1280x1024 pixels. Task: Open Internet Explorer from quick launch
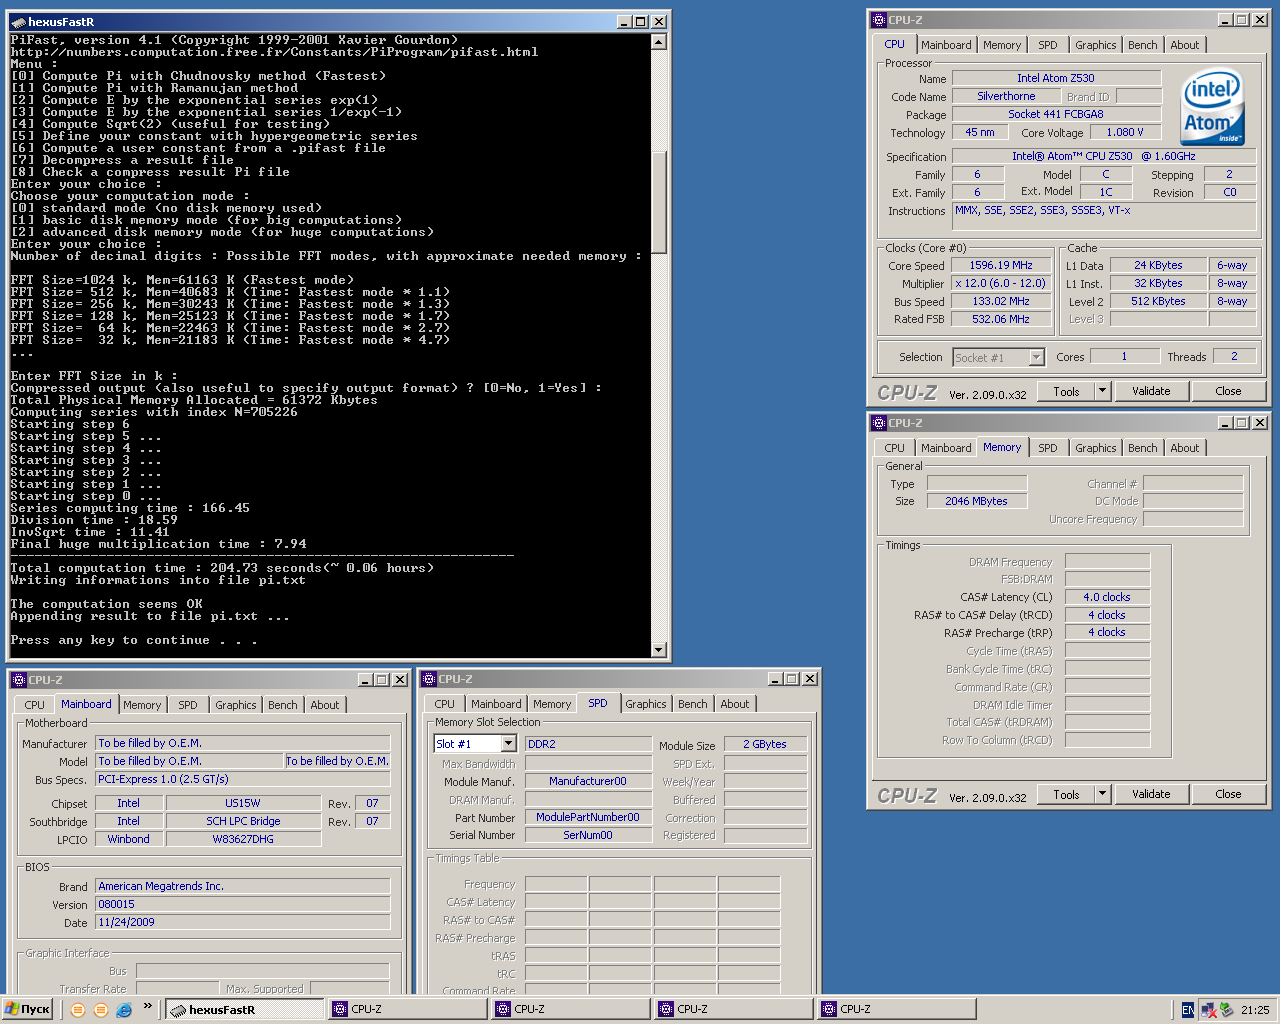coord(124,1010)
